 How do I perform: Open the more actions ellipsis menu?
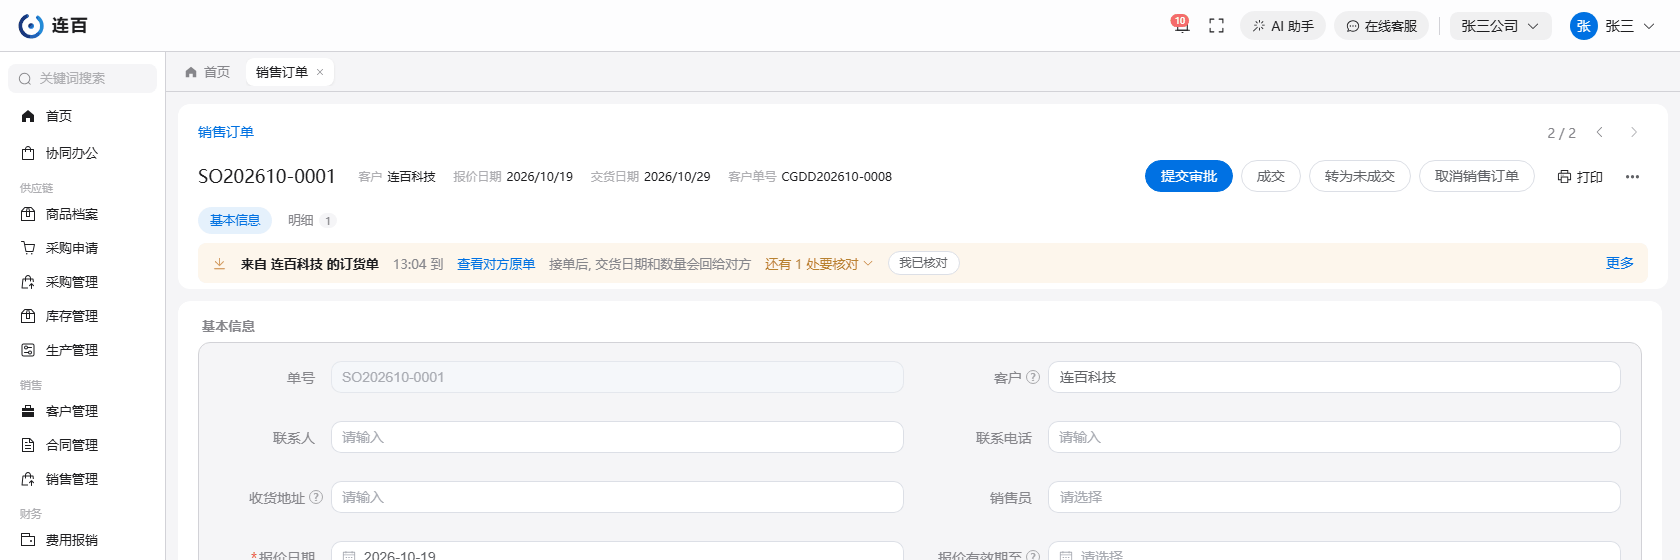tap(1632, 177)
